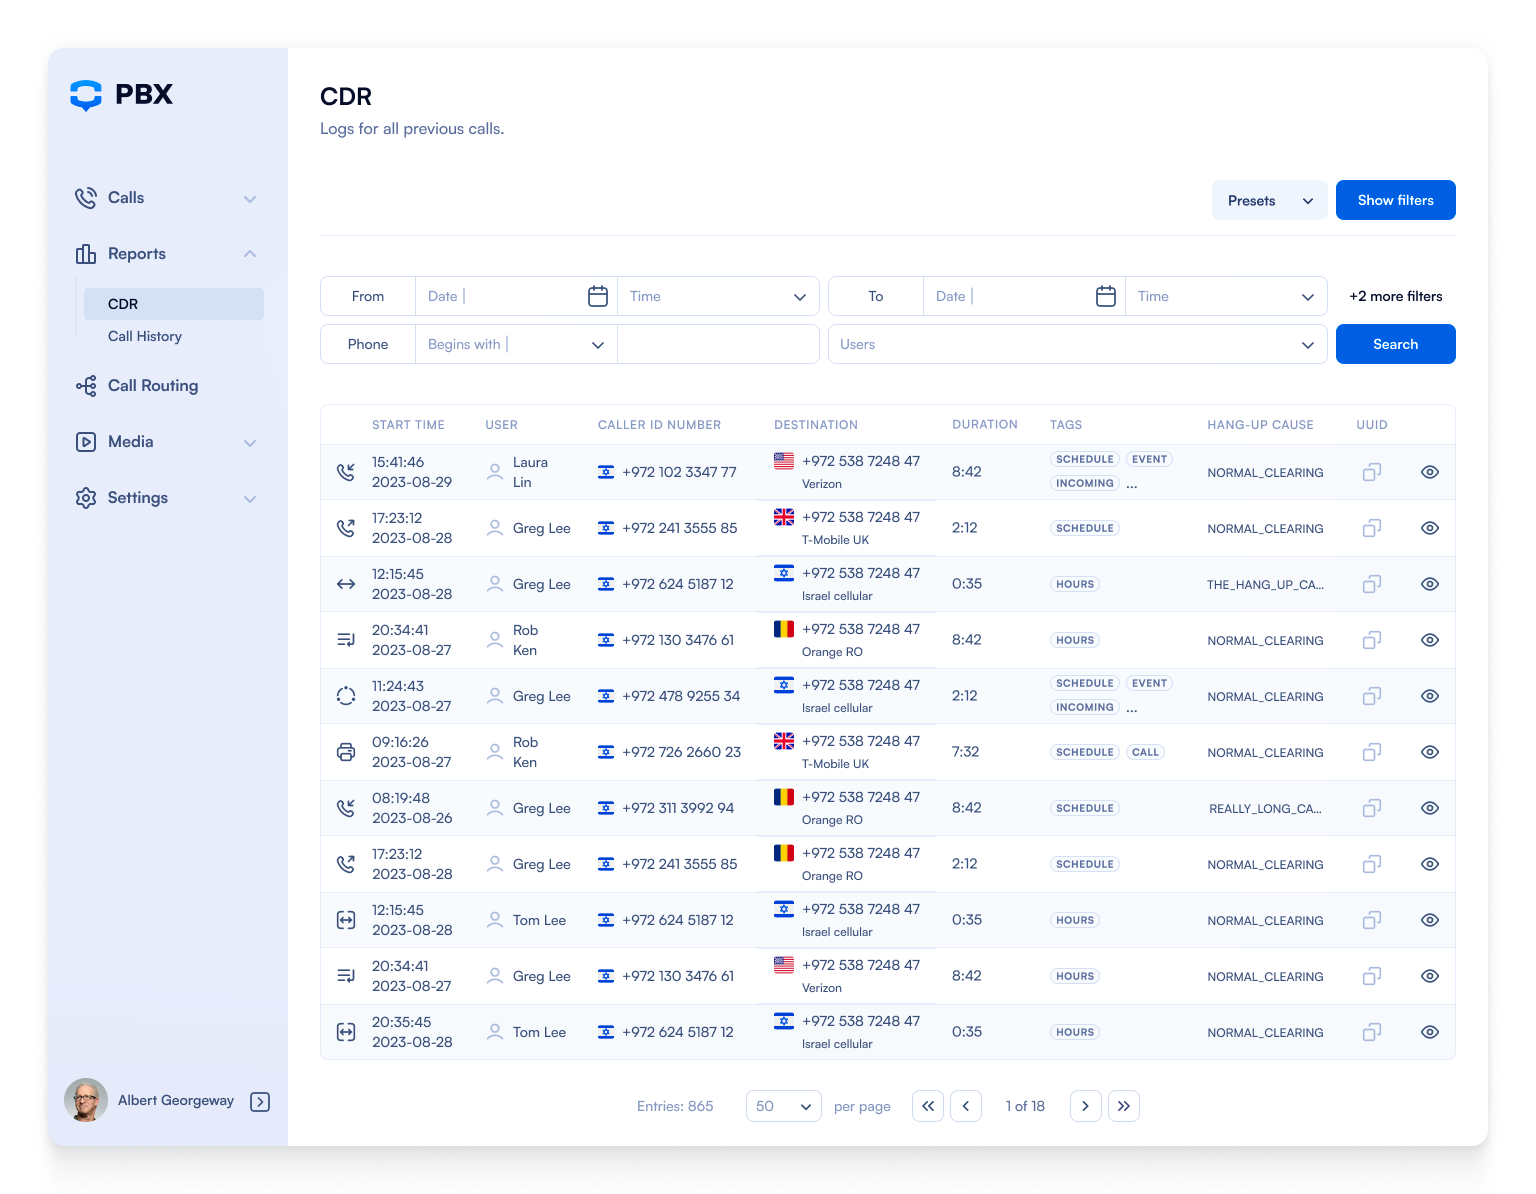
Task: Copy UUID for the 09:16:26 Rob Ken call
Action: coord(1372,752)
